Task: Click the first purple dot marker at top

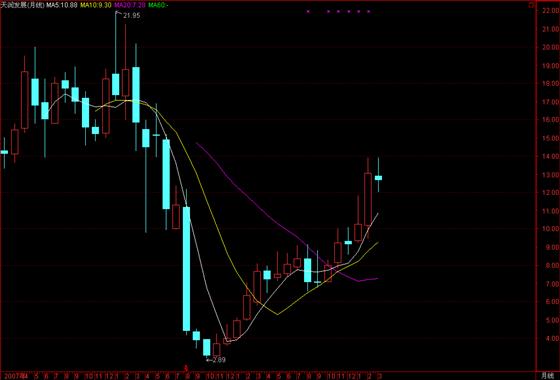Action: (308, 11)
